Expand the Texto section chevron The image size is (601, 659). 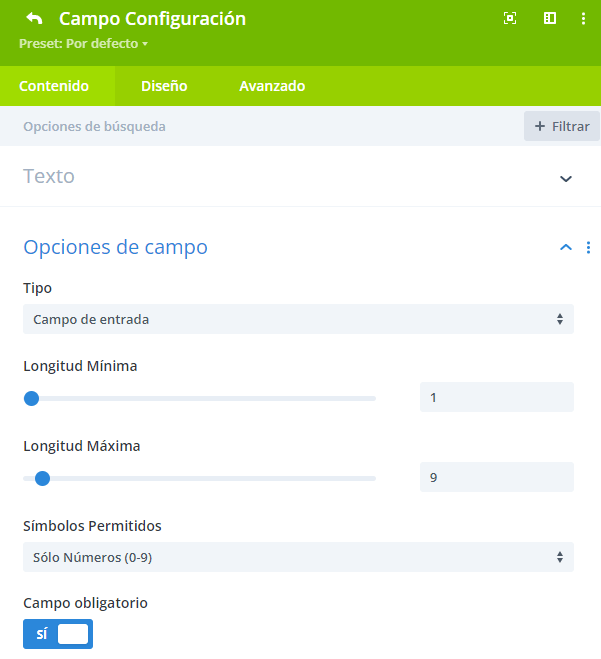point(566,179)
